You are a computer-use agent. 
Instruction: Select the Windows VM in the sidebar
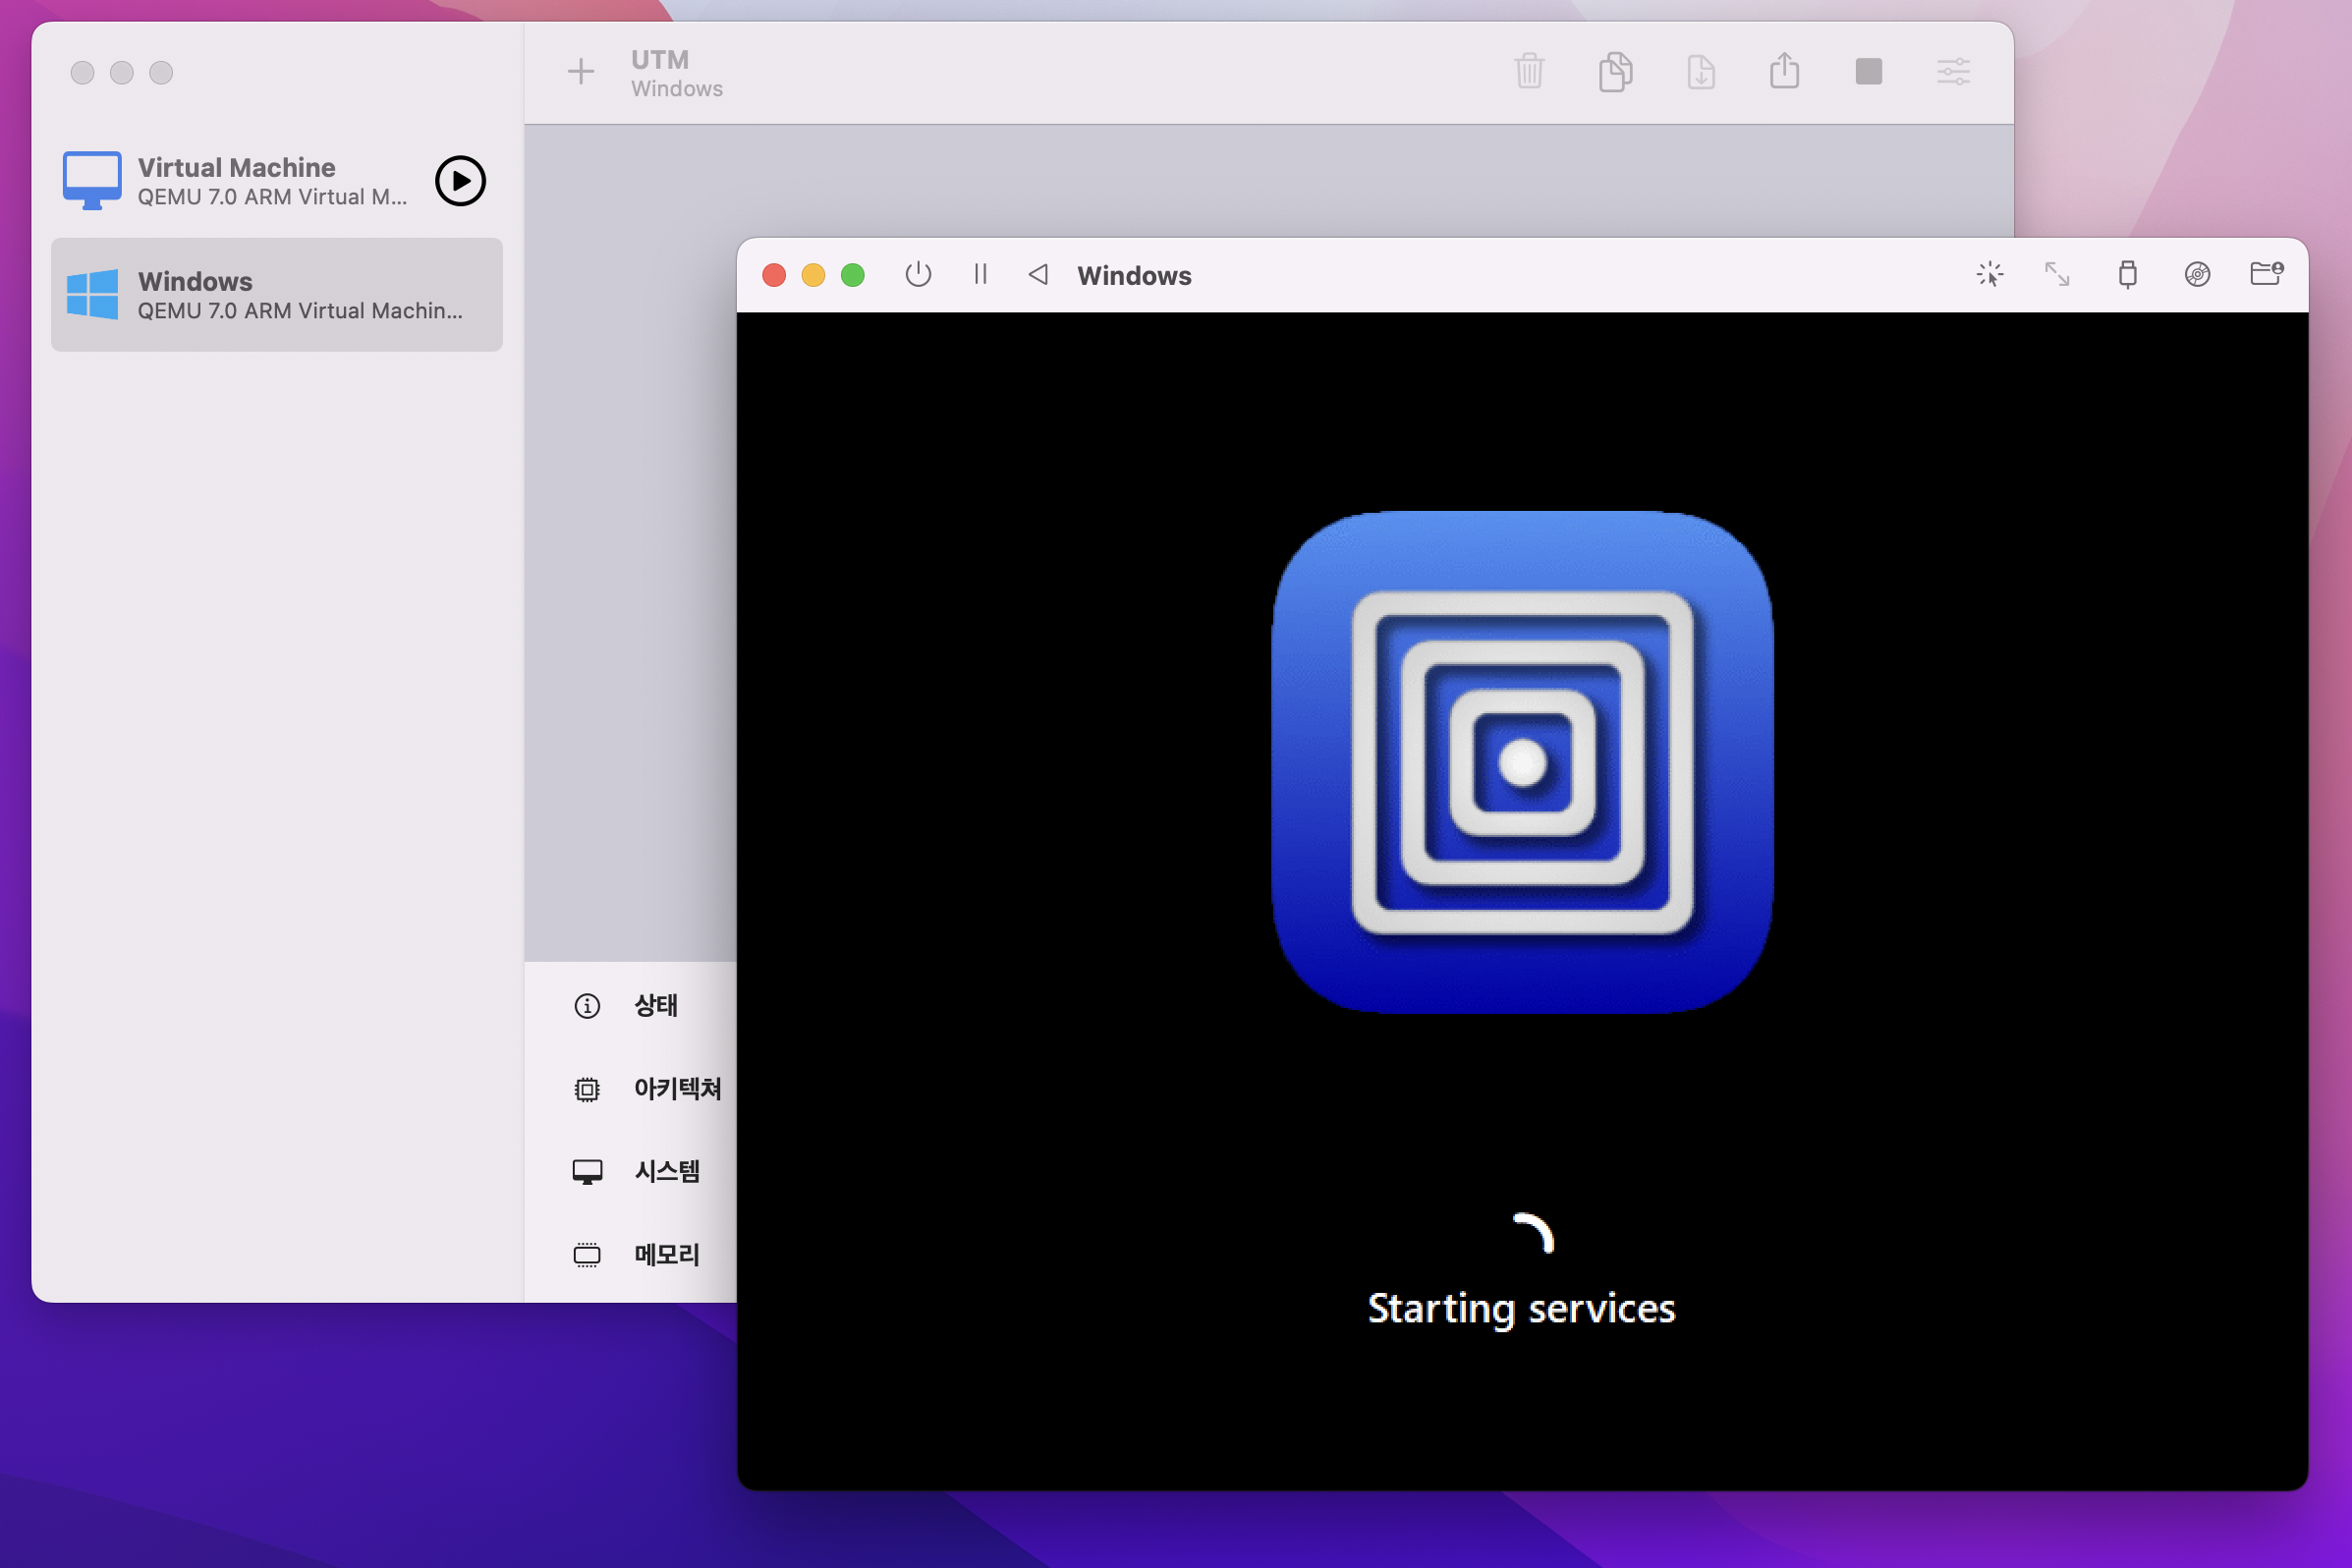pyautogui.click(x=277, y=295)
